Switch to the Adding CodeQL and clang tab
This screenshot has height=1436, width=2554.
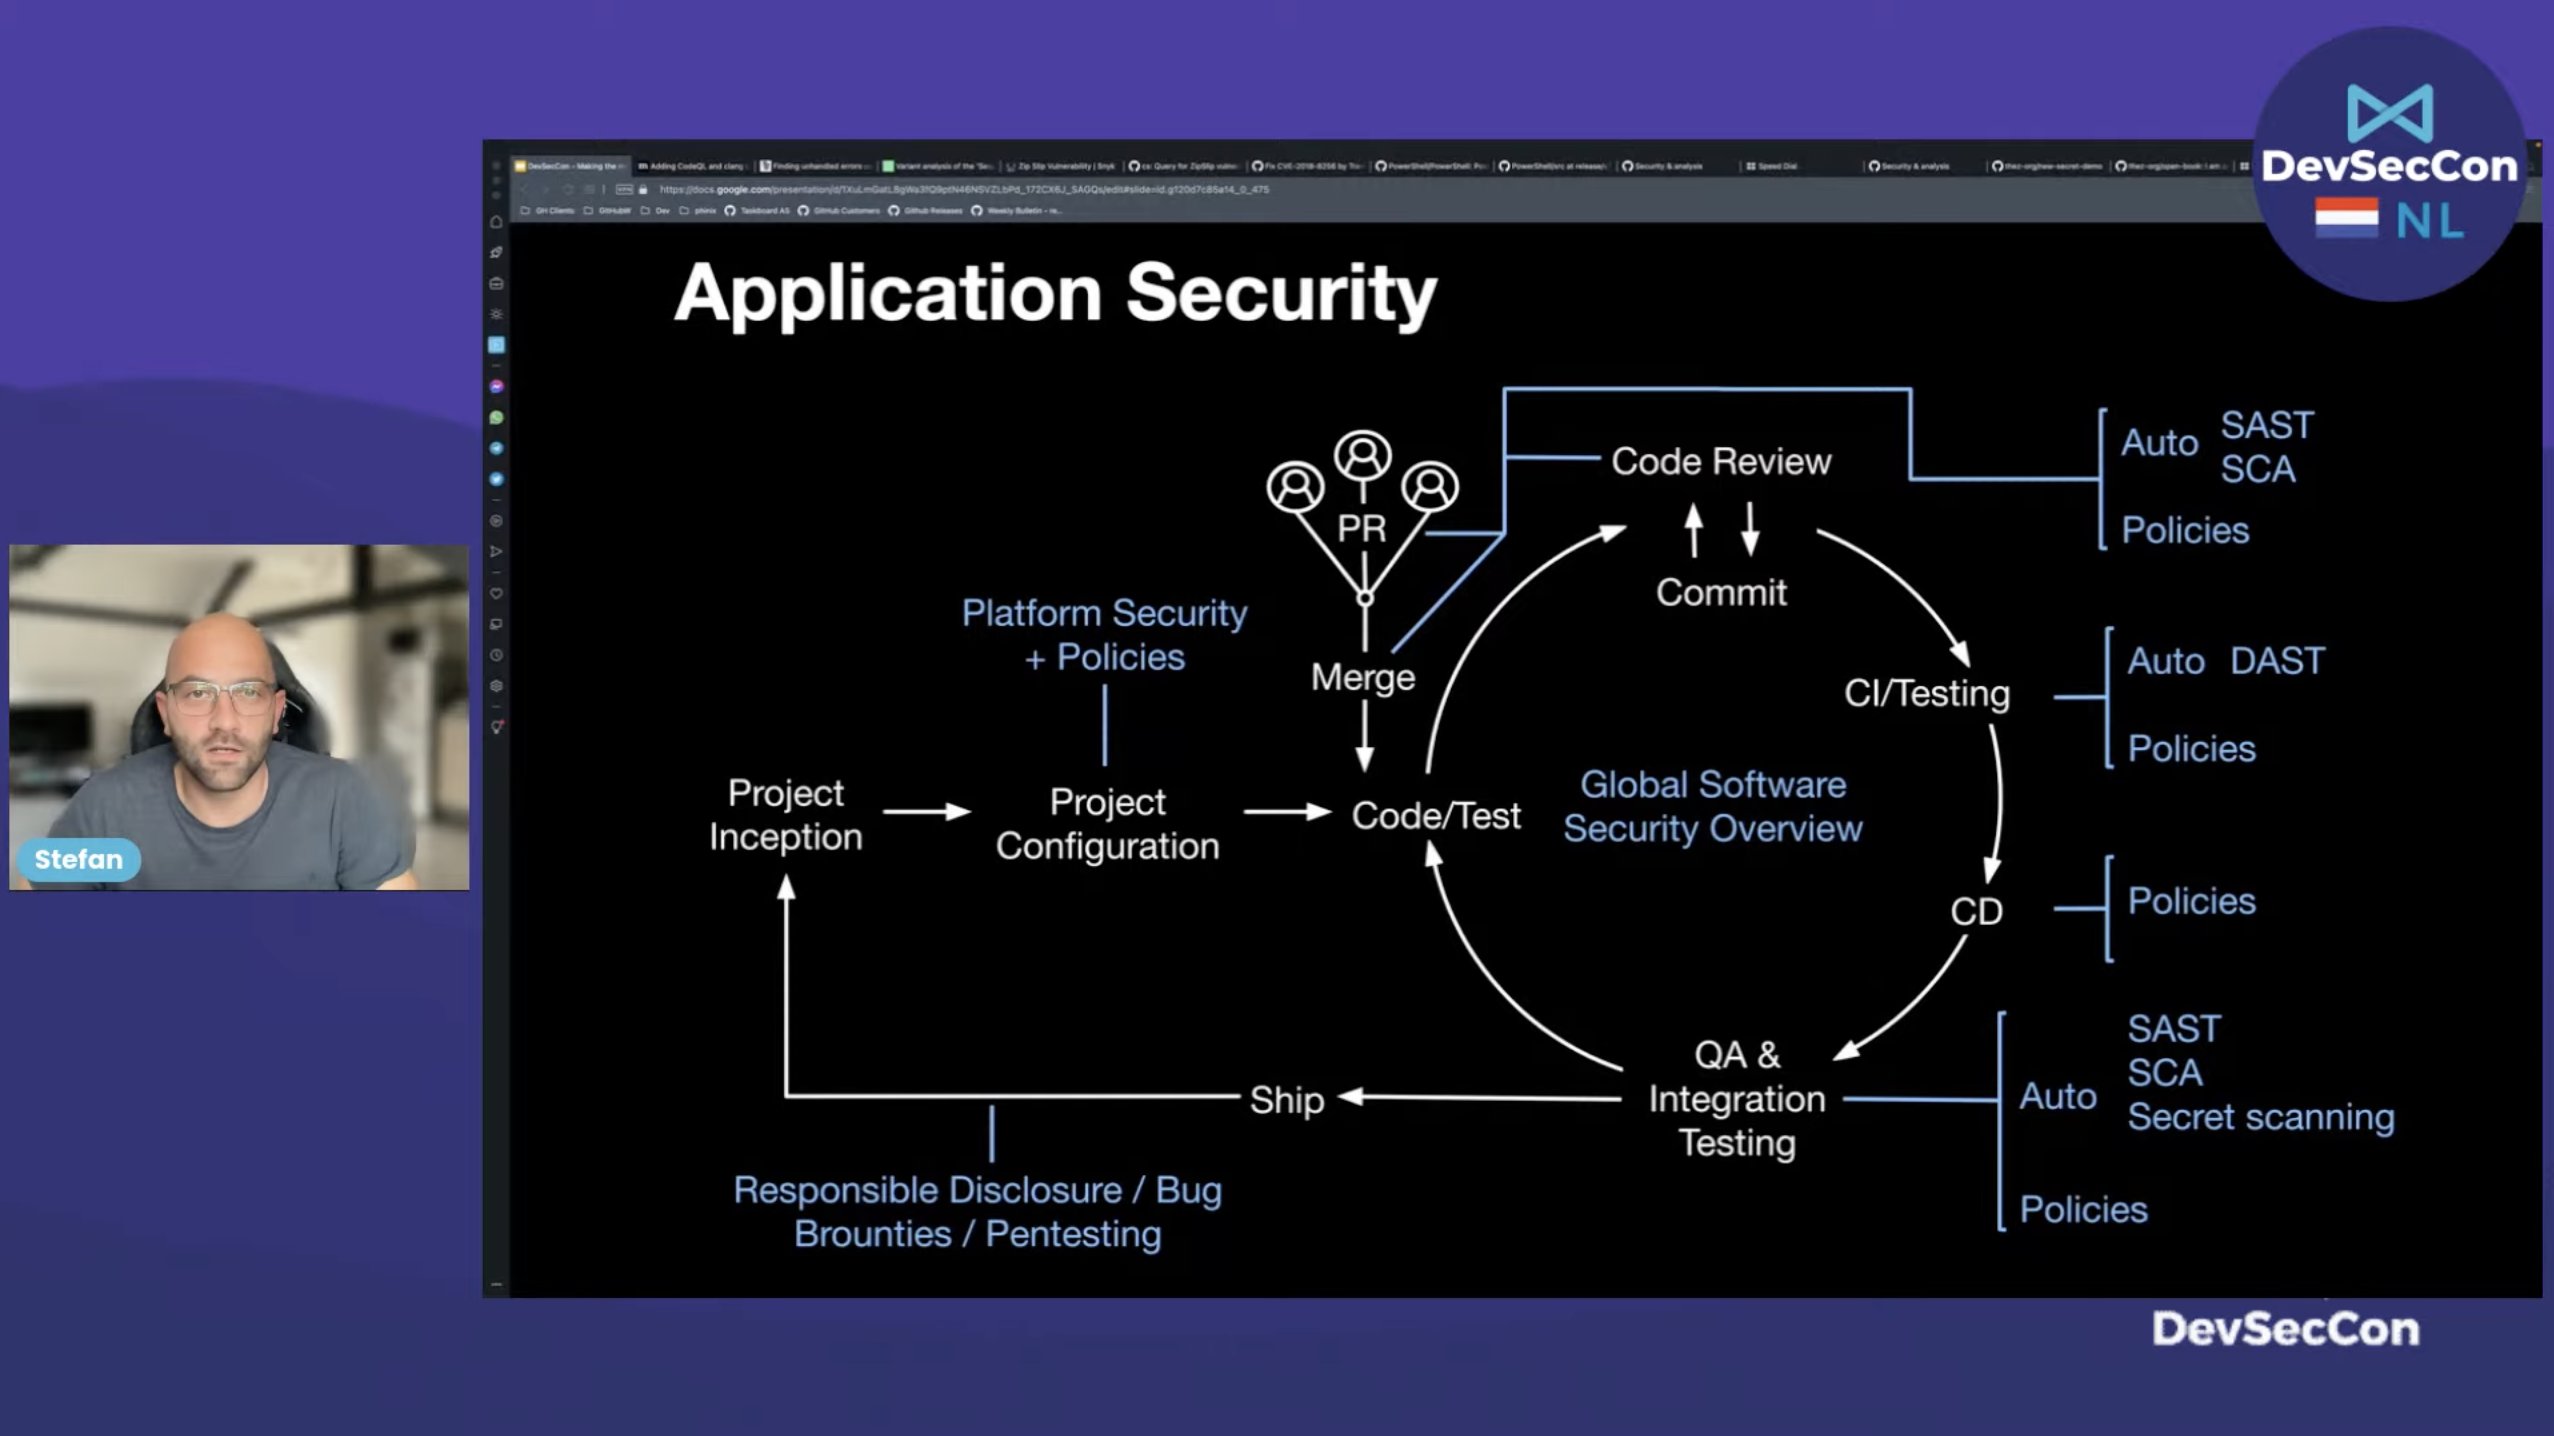[x=691, y=166]
